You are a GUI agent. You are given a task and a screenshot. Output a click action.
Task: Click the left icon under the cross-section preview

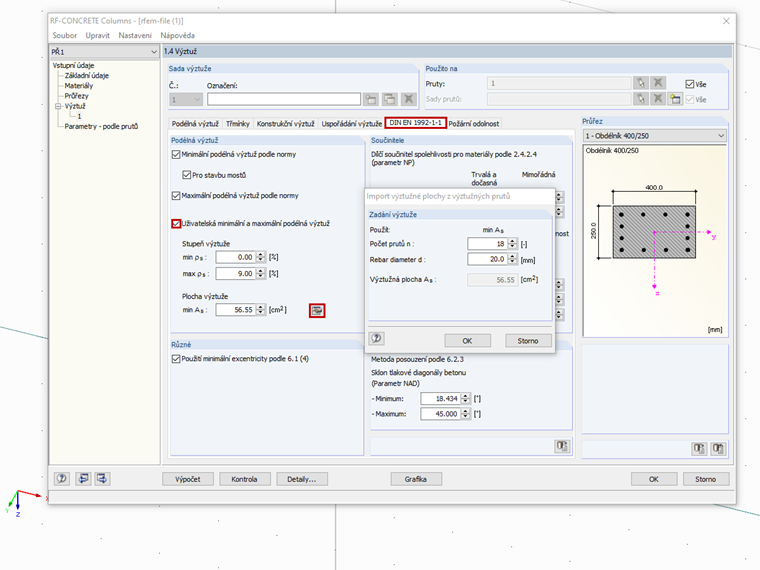699,448
